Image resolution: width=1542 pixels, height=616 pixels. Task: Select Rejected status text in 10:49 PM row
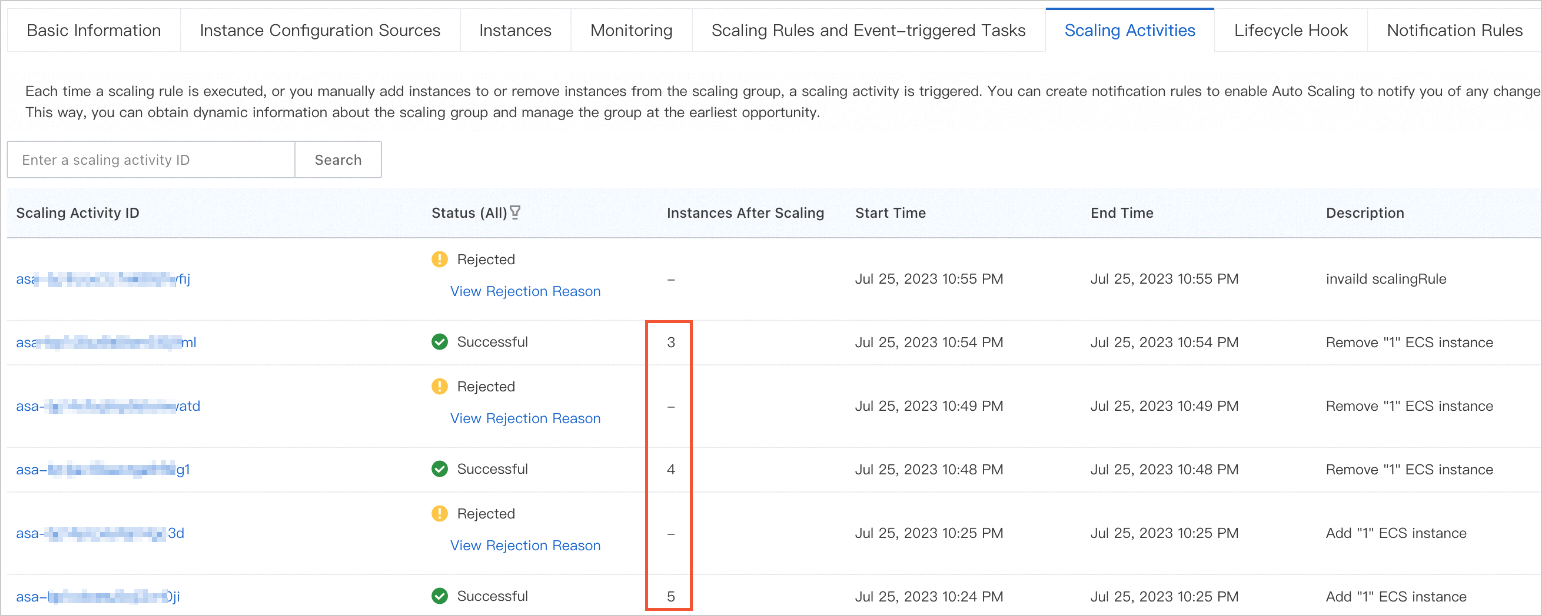486,386
